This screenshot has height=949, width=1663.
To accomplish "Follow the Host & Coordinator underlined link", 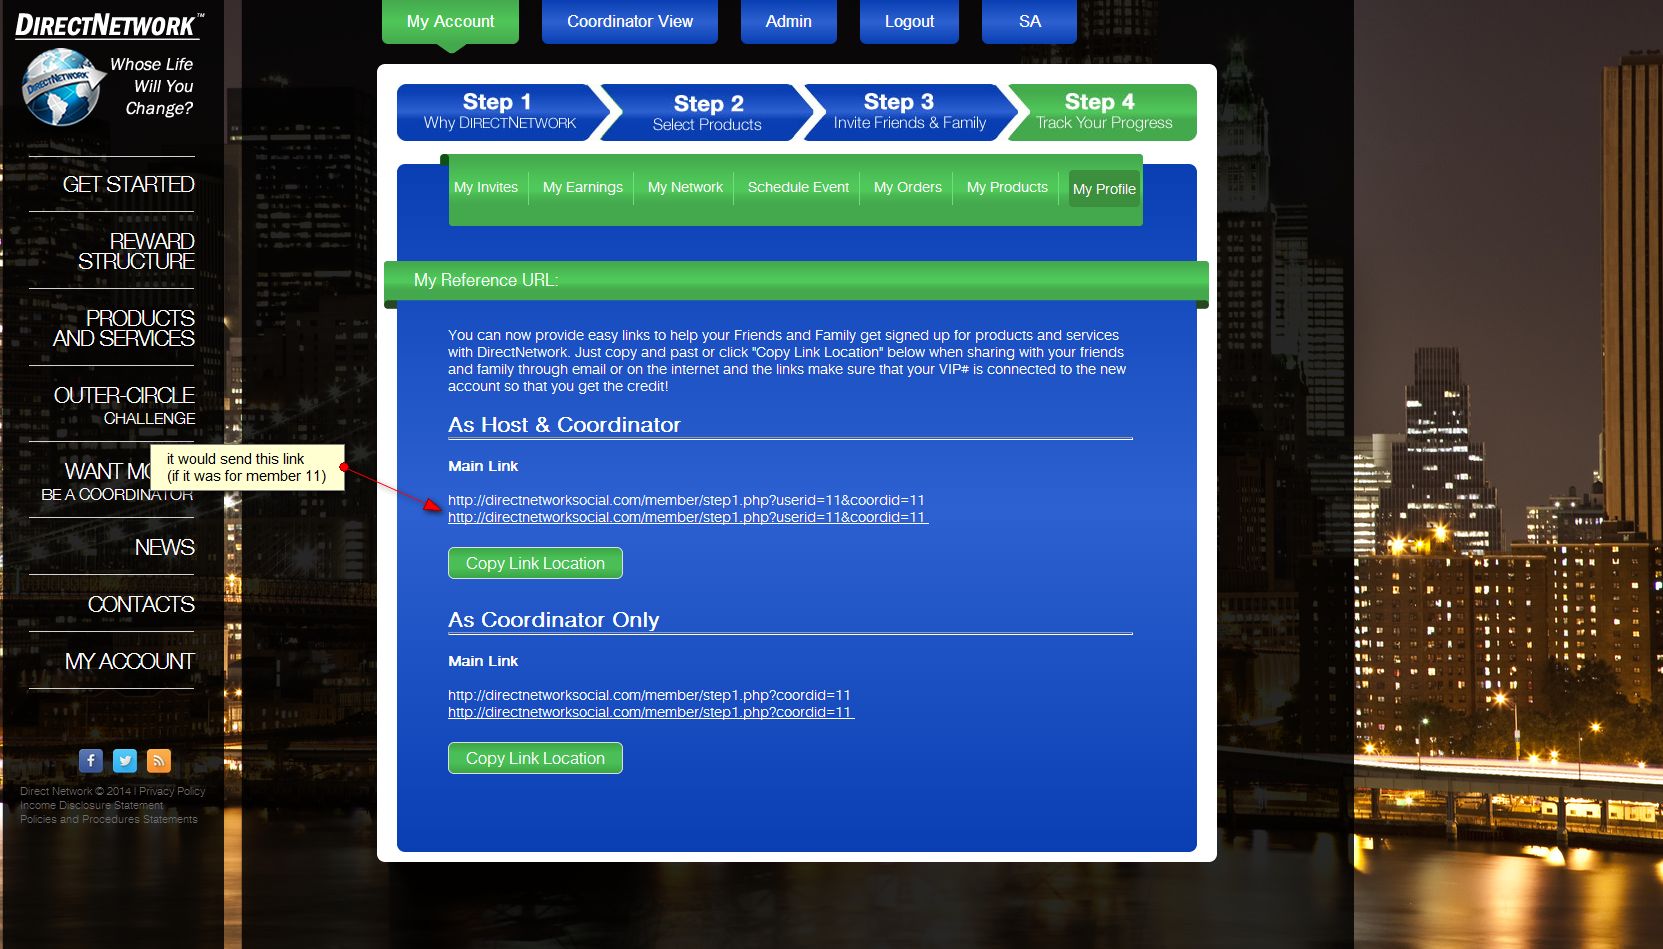I will (x=688, y=517).
